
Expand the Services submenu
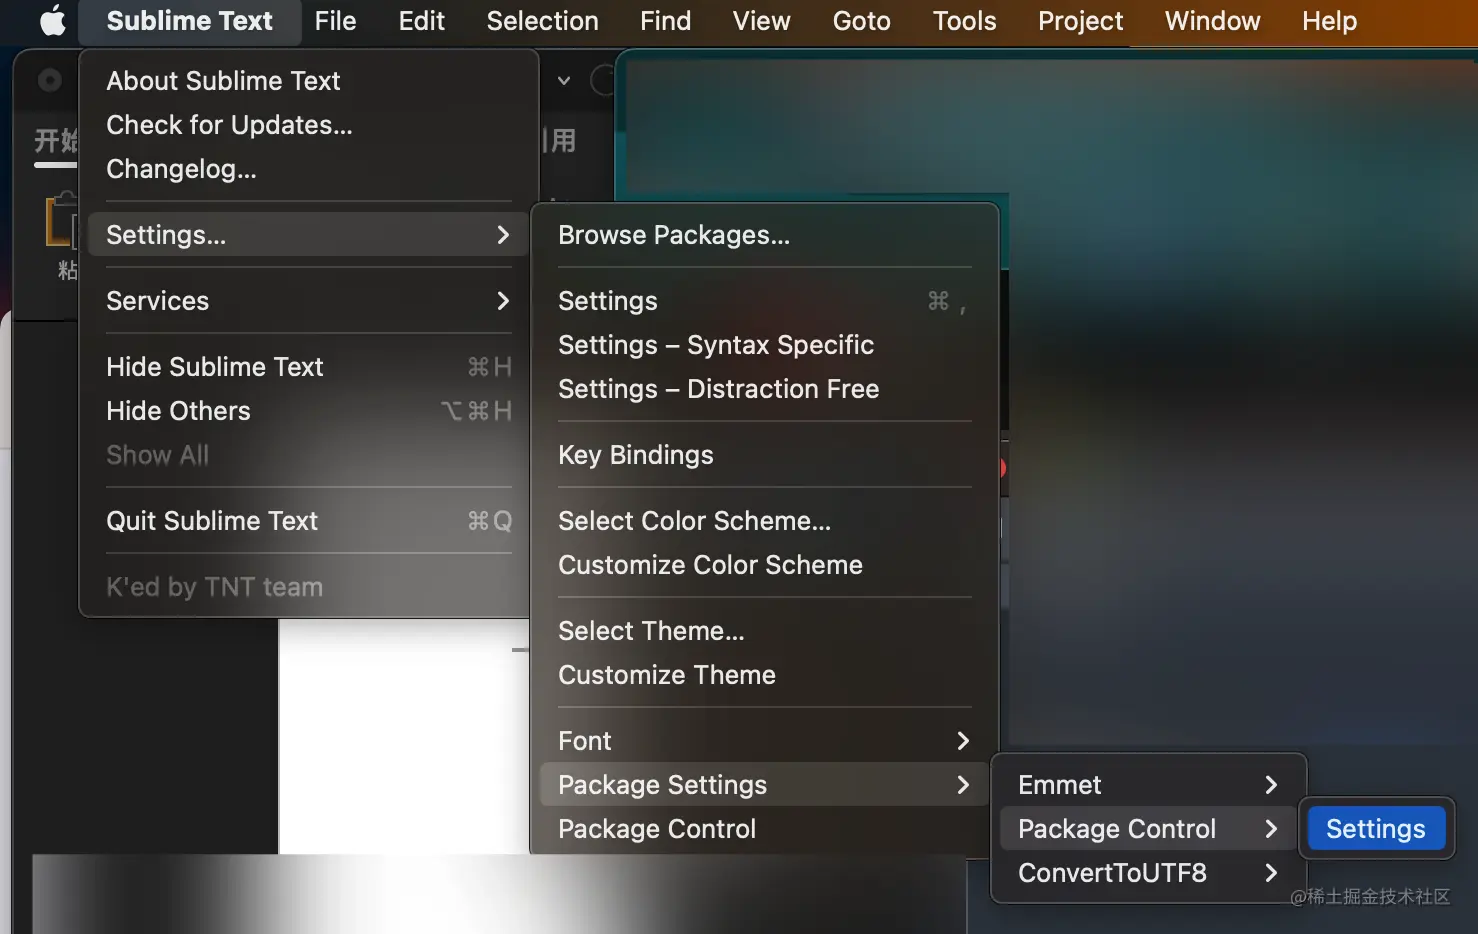click(308, 301)
